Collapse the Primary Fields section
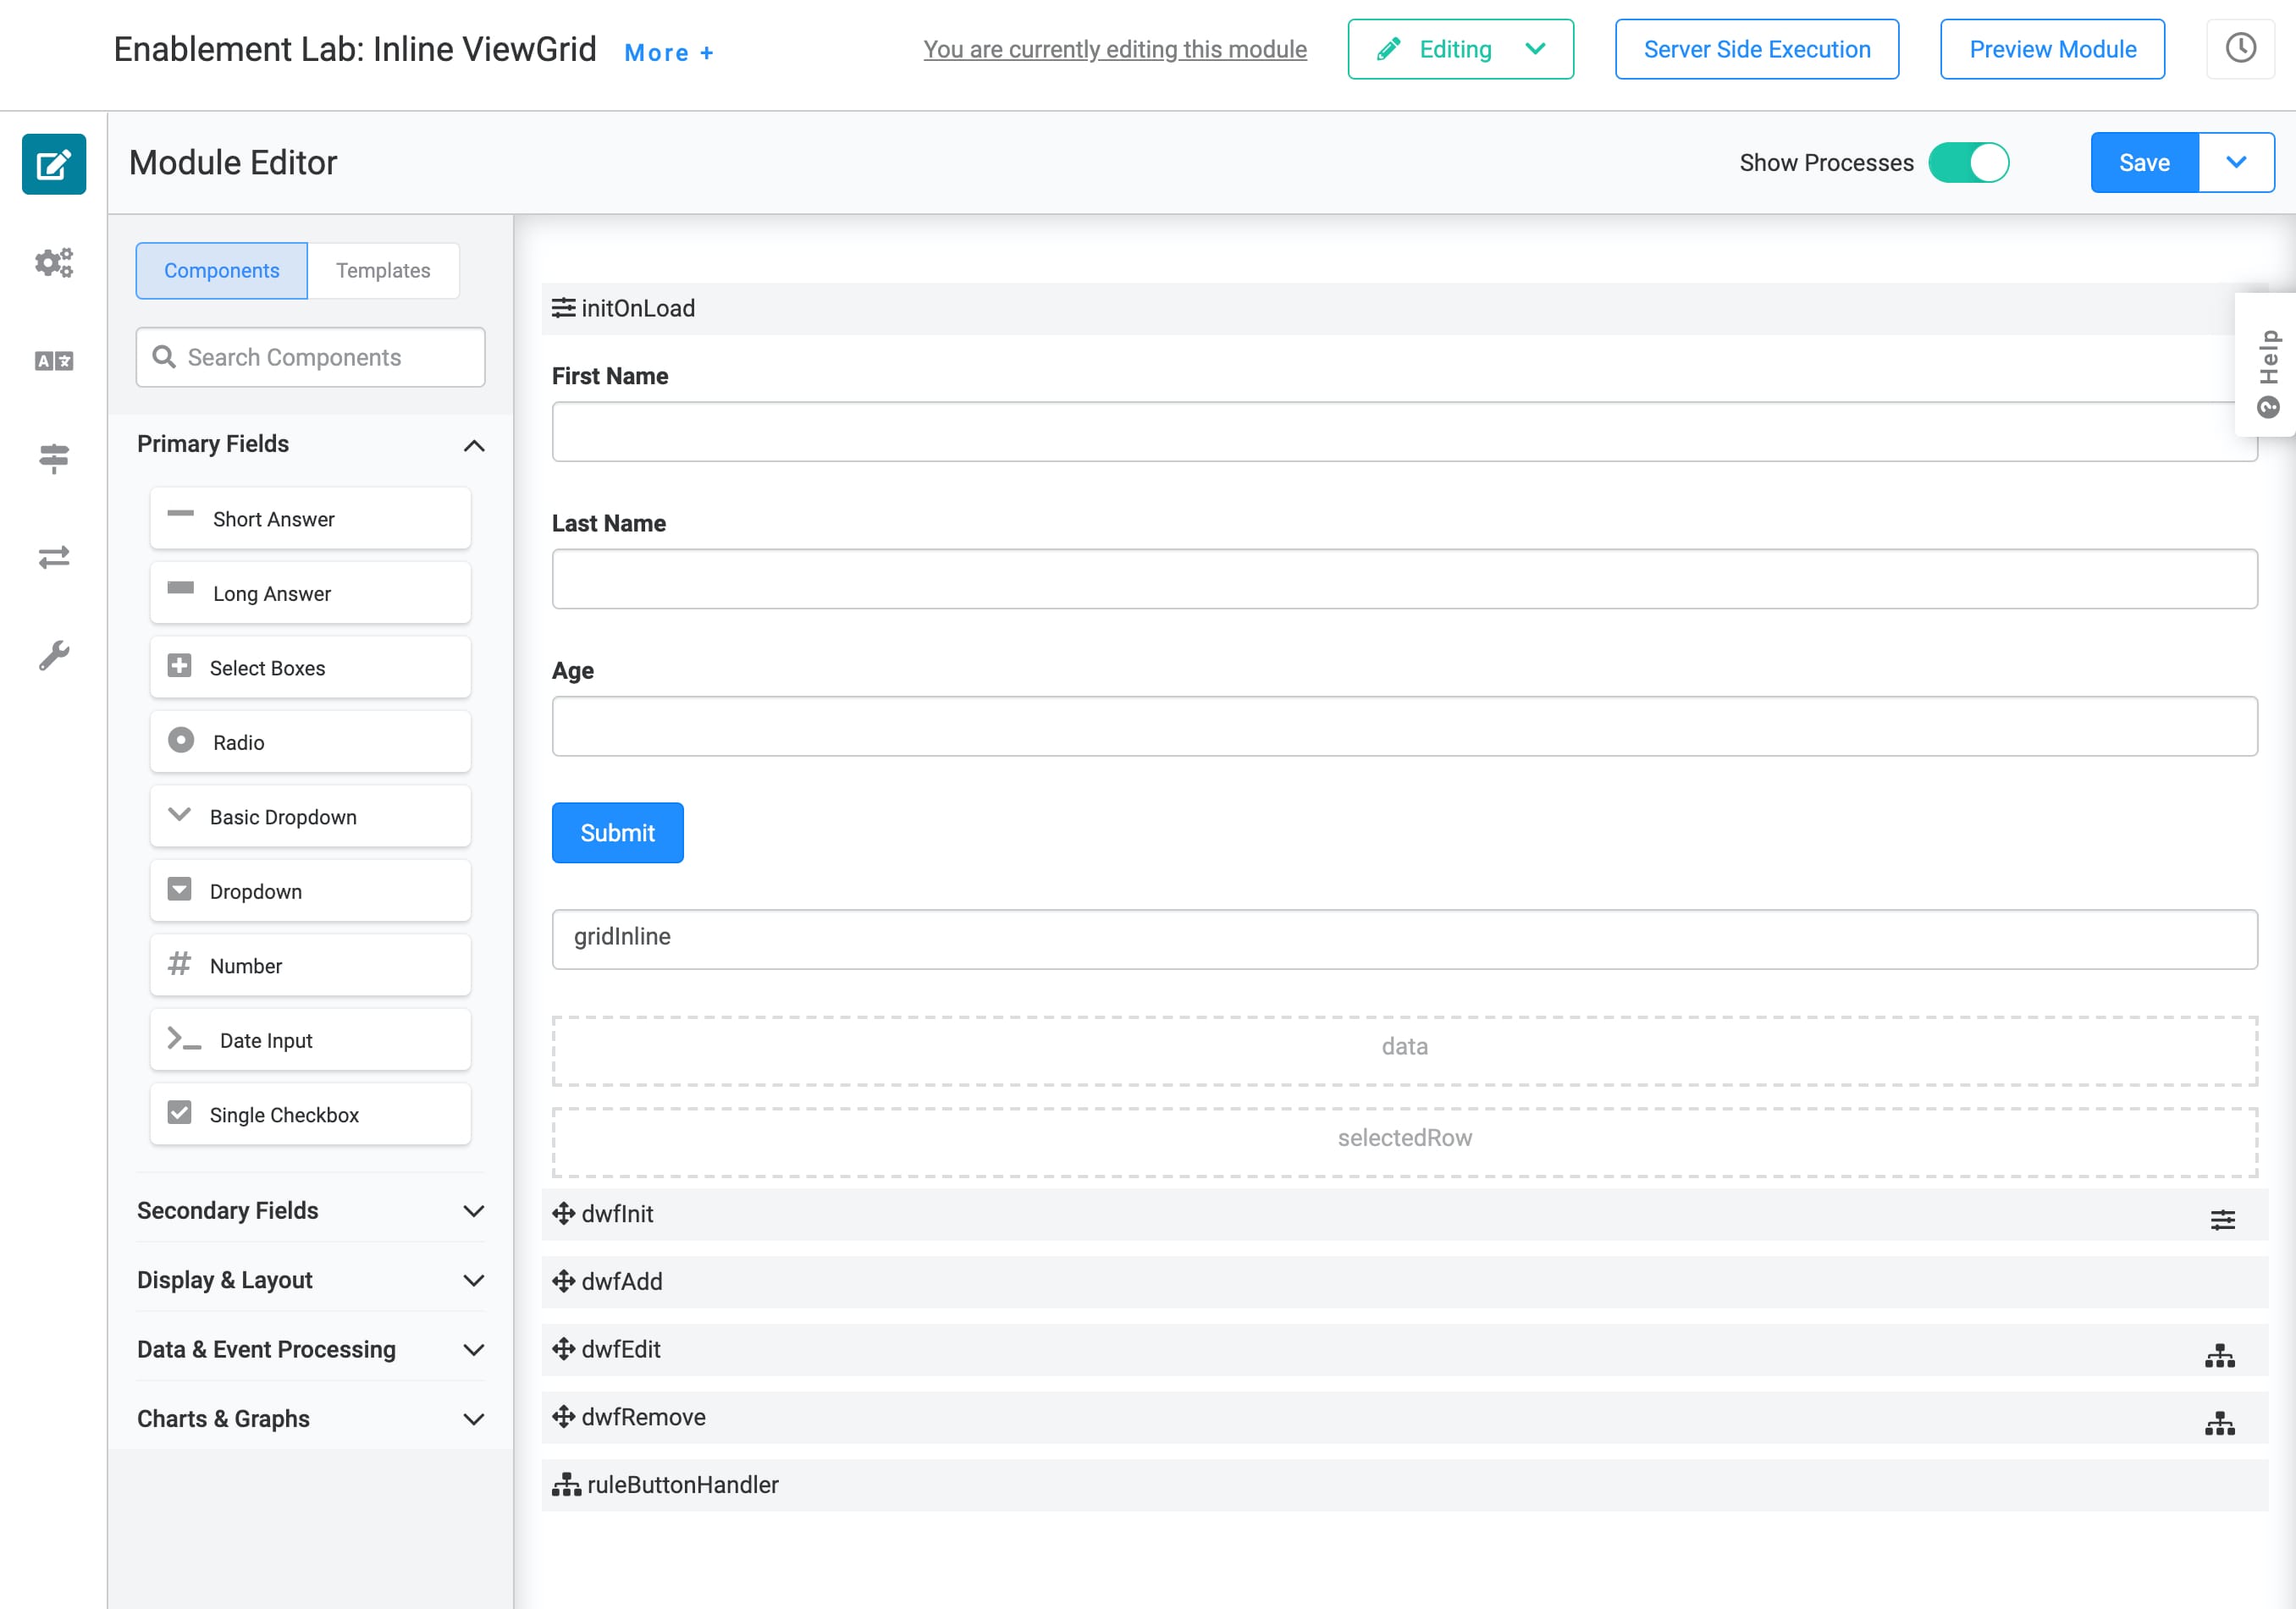Screen dimensions: 2296x1609 click(x=474, y=445)
